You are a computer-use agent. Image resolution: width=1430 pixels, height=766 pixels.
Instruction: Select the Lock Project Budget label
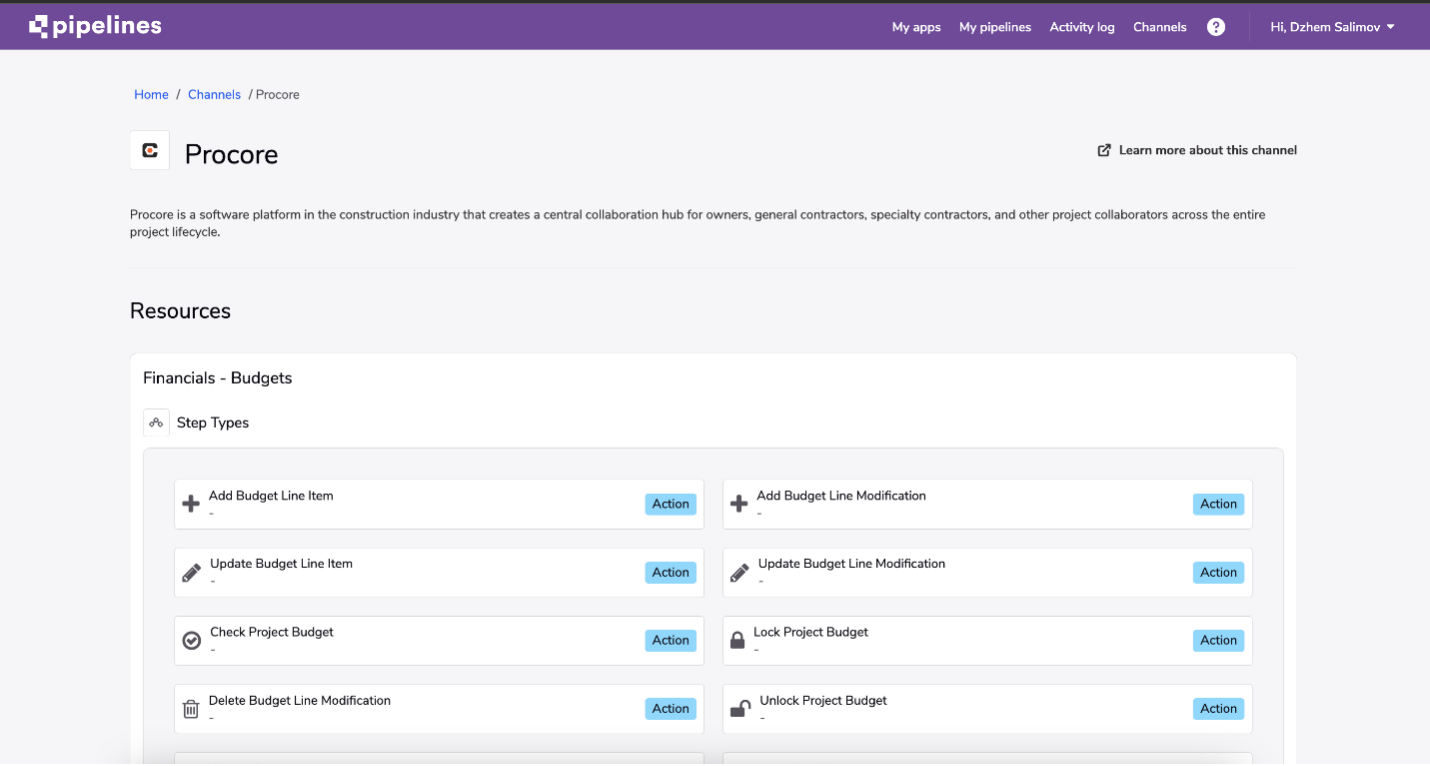tap(811, 632)
